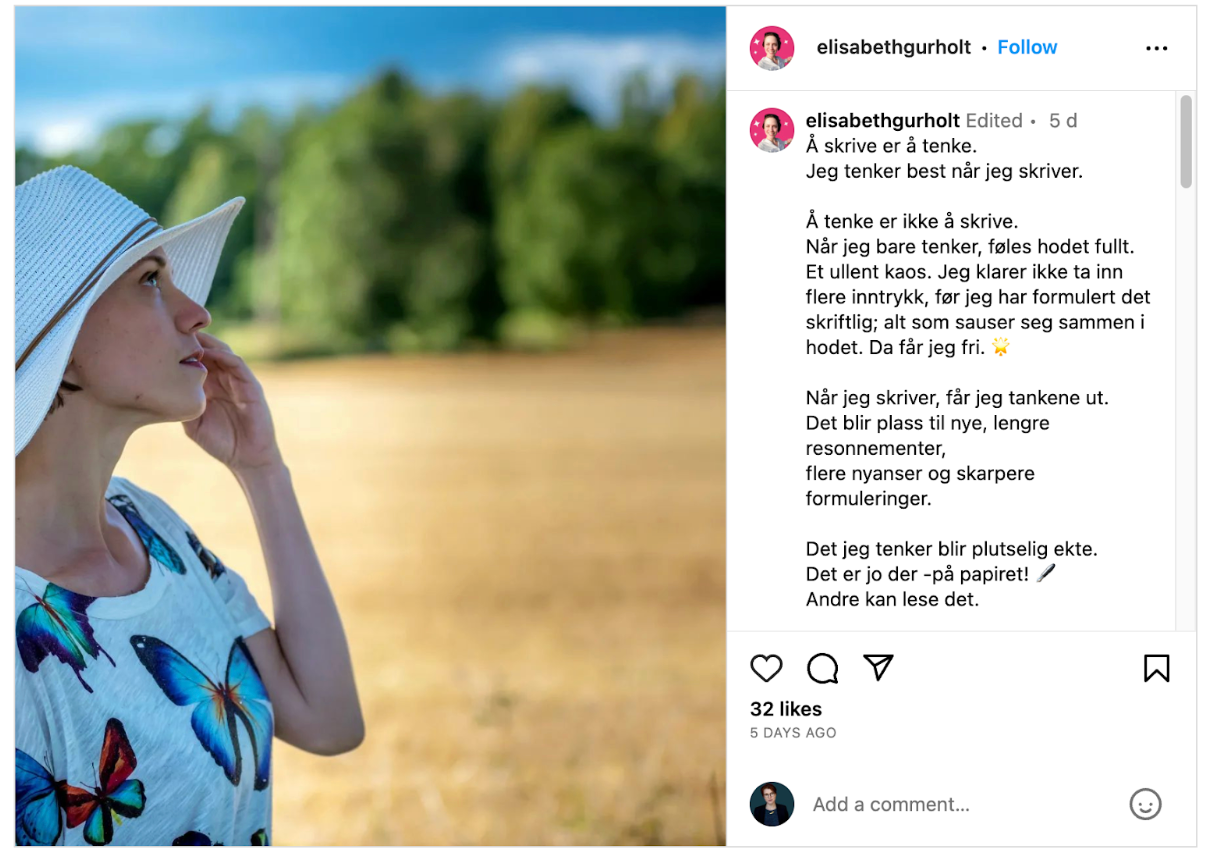Image resolution: width=1232 pixels, height=868 pixels.
Task: Click the 5 DAYS AGO timestamp
Action: coord(793,733)
